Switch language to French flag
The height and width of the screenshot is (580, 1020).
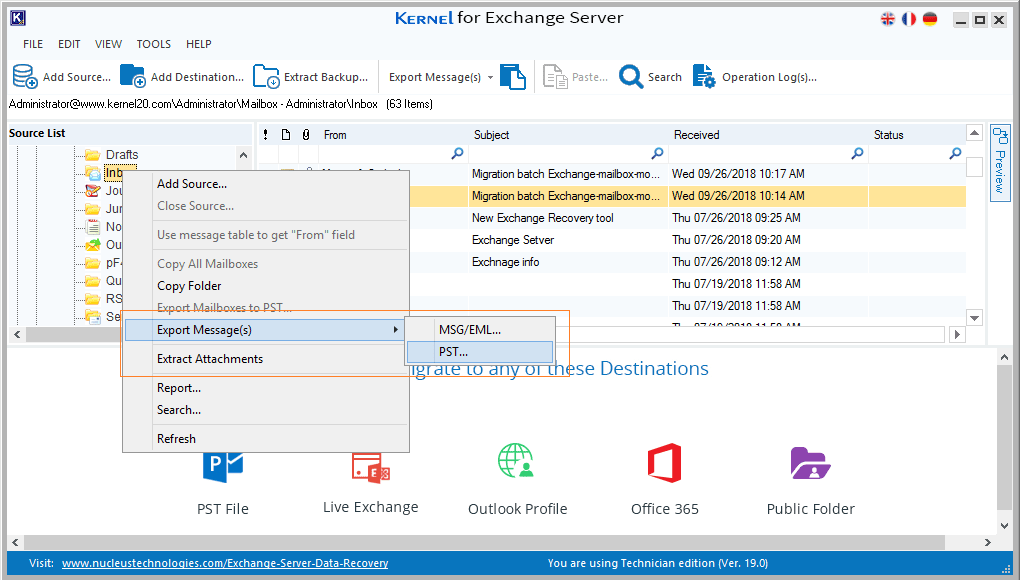pos(909,19)
